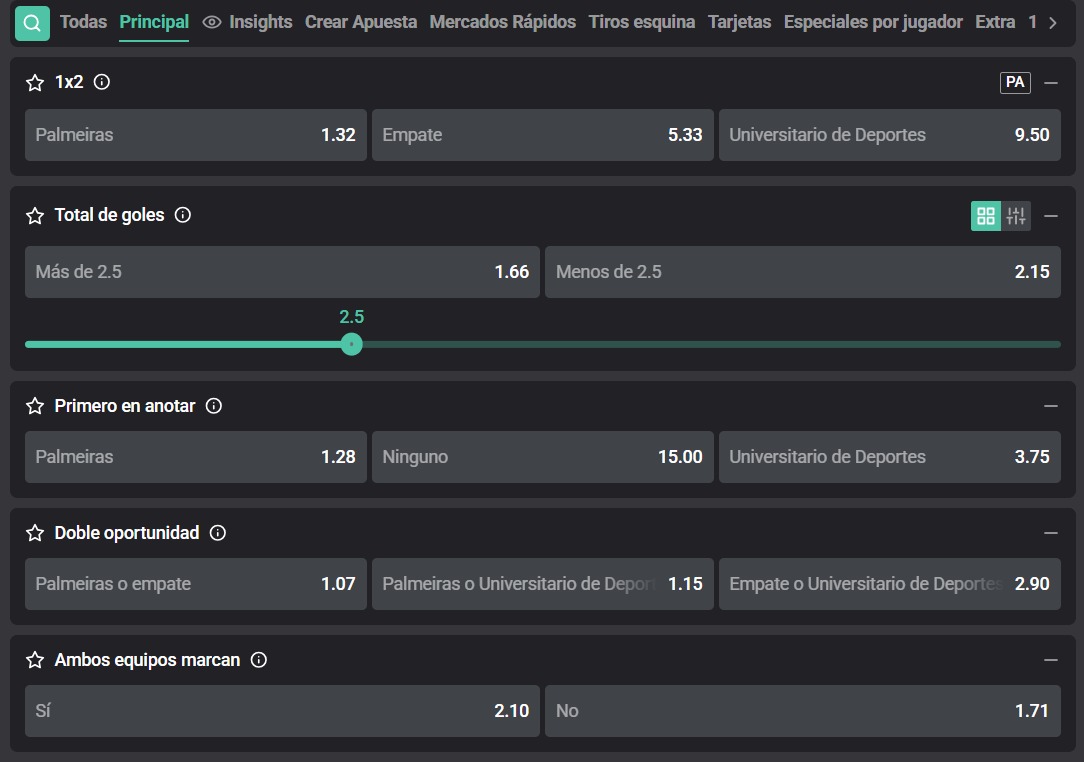Star the Primero en anotar market
Screen dimensions: 1084x762
pyautogui.click(x=35, y=406)
